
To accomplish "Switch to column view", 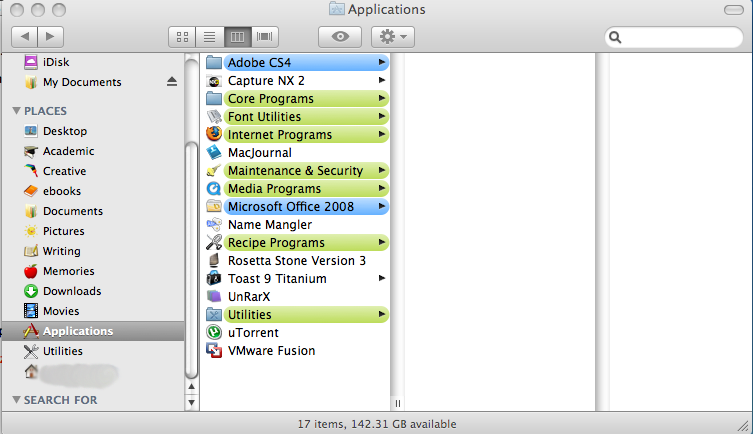I will click(237, 36).
